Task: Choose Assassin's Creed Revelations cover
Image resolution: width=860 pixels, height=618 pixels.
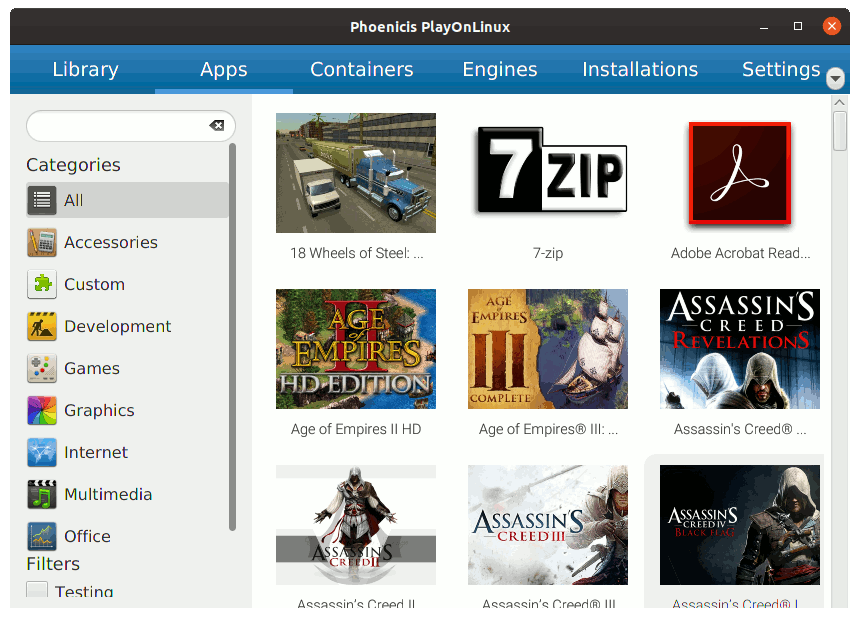Action: click(740, 349)
